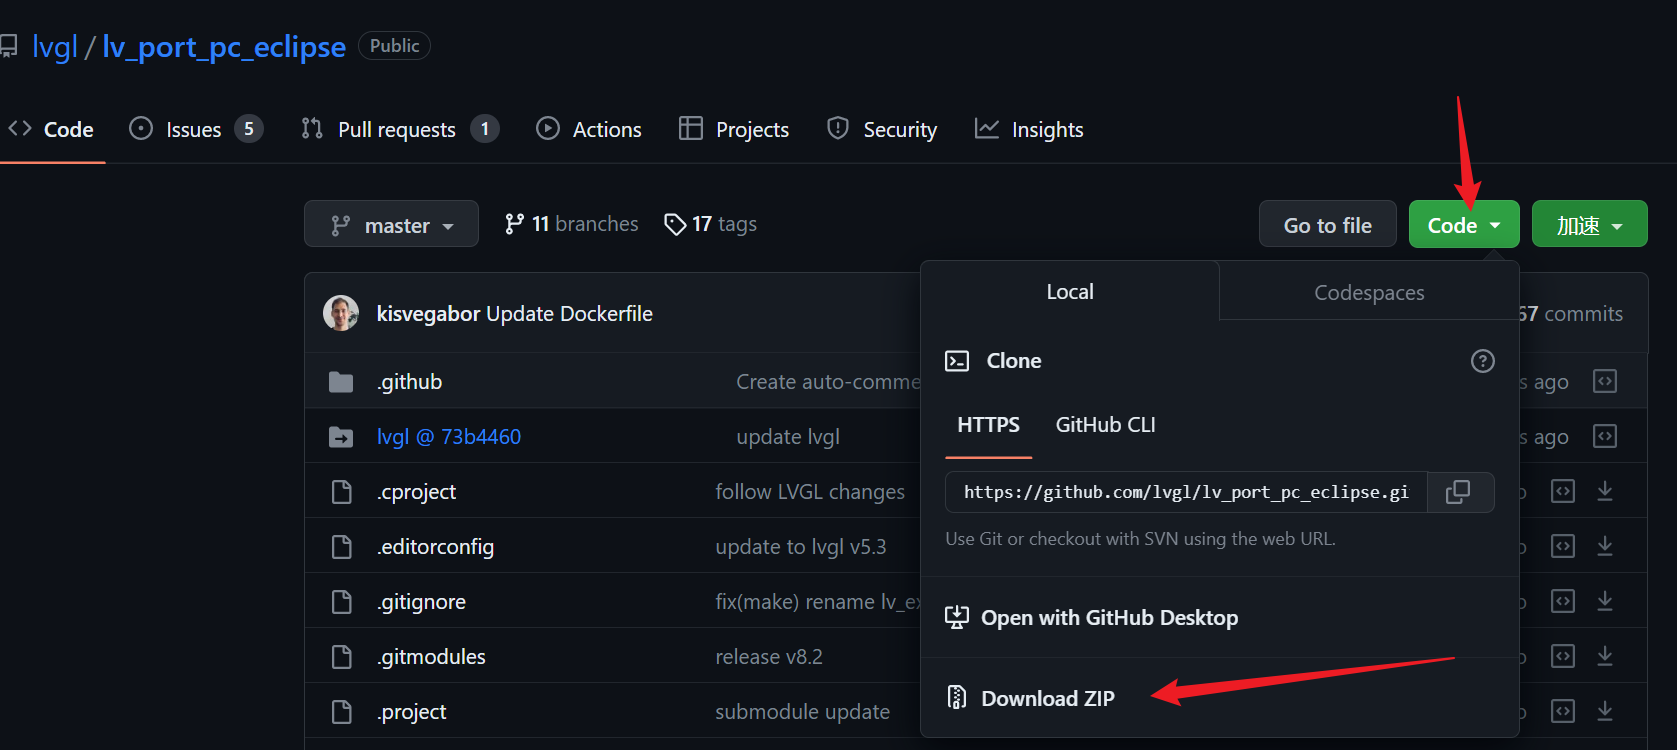The height and width of the screenshot is (750, 1677).
Task: Switch to the Codespaces tab
Action: [x=1369, y=292]
